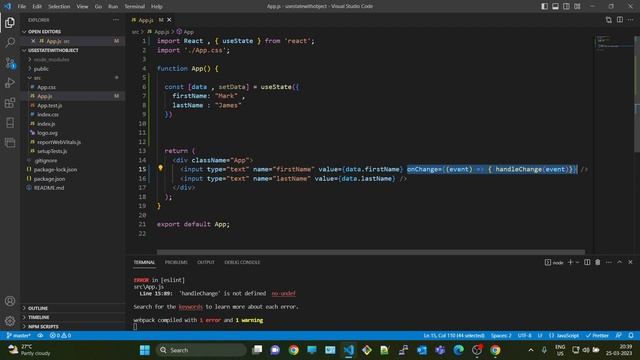Split the terminal panel

coord(587,262)
